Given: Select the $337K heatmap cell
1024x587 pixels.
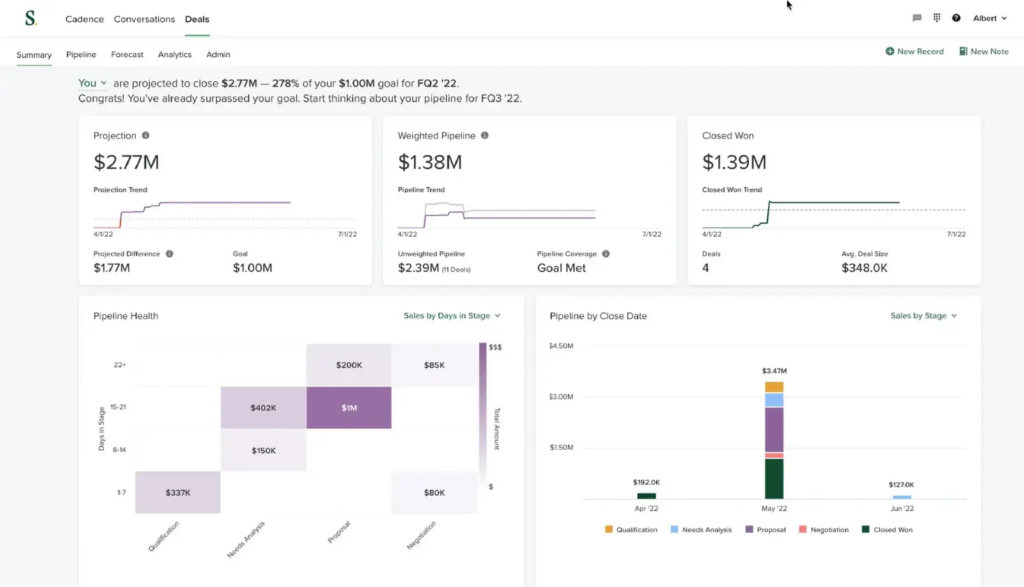Looking at the screenshot, I should [178, 492].
